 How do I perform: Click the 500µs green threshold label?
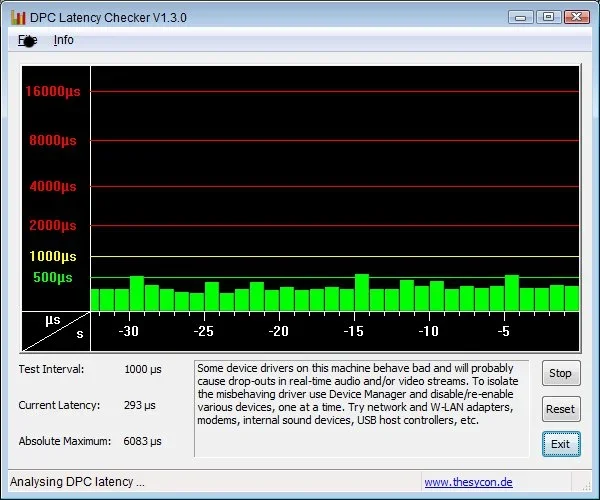coord(53,277)
